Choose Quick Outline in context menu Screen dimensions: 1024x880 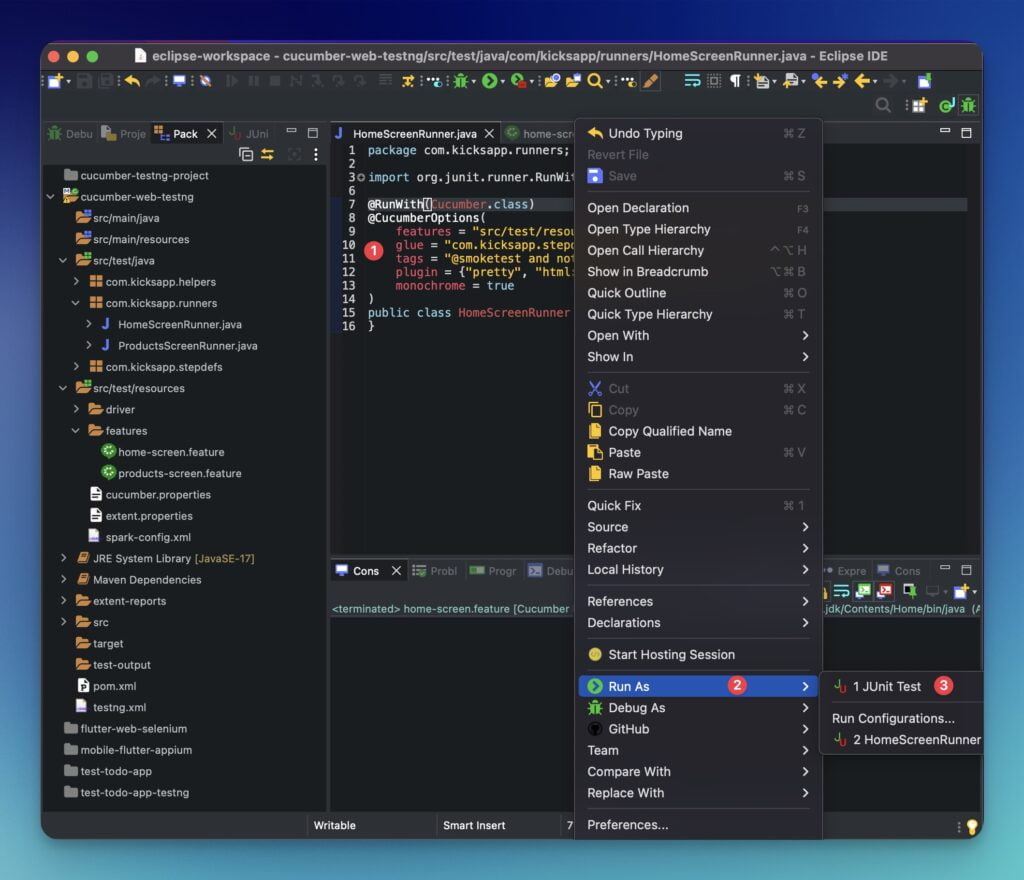[697, 293]
